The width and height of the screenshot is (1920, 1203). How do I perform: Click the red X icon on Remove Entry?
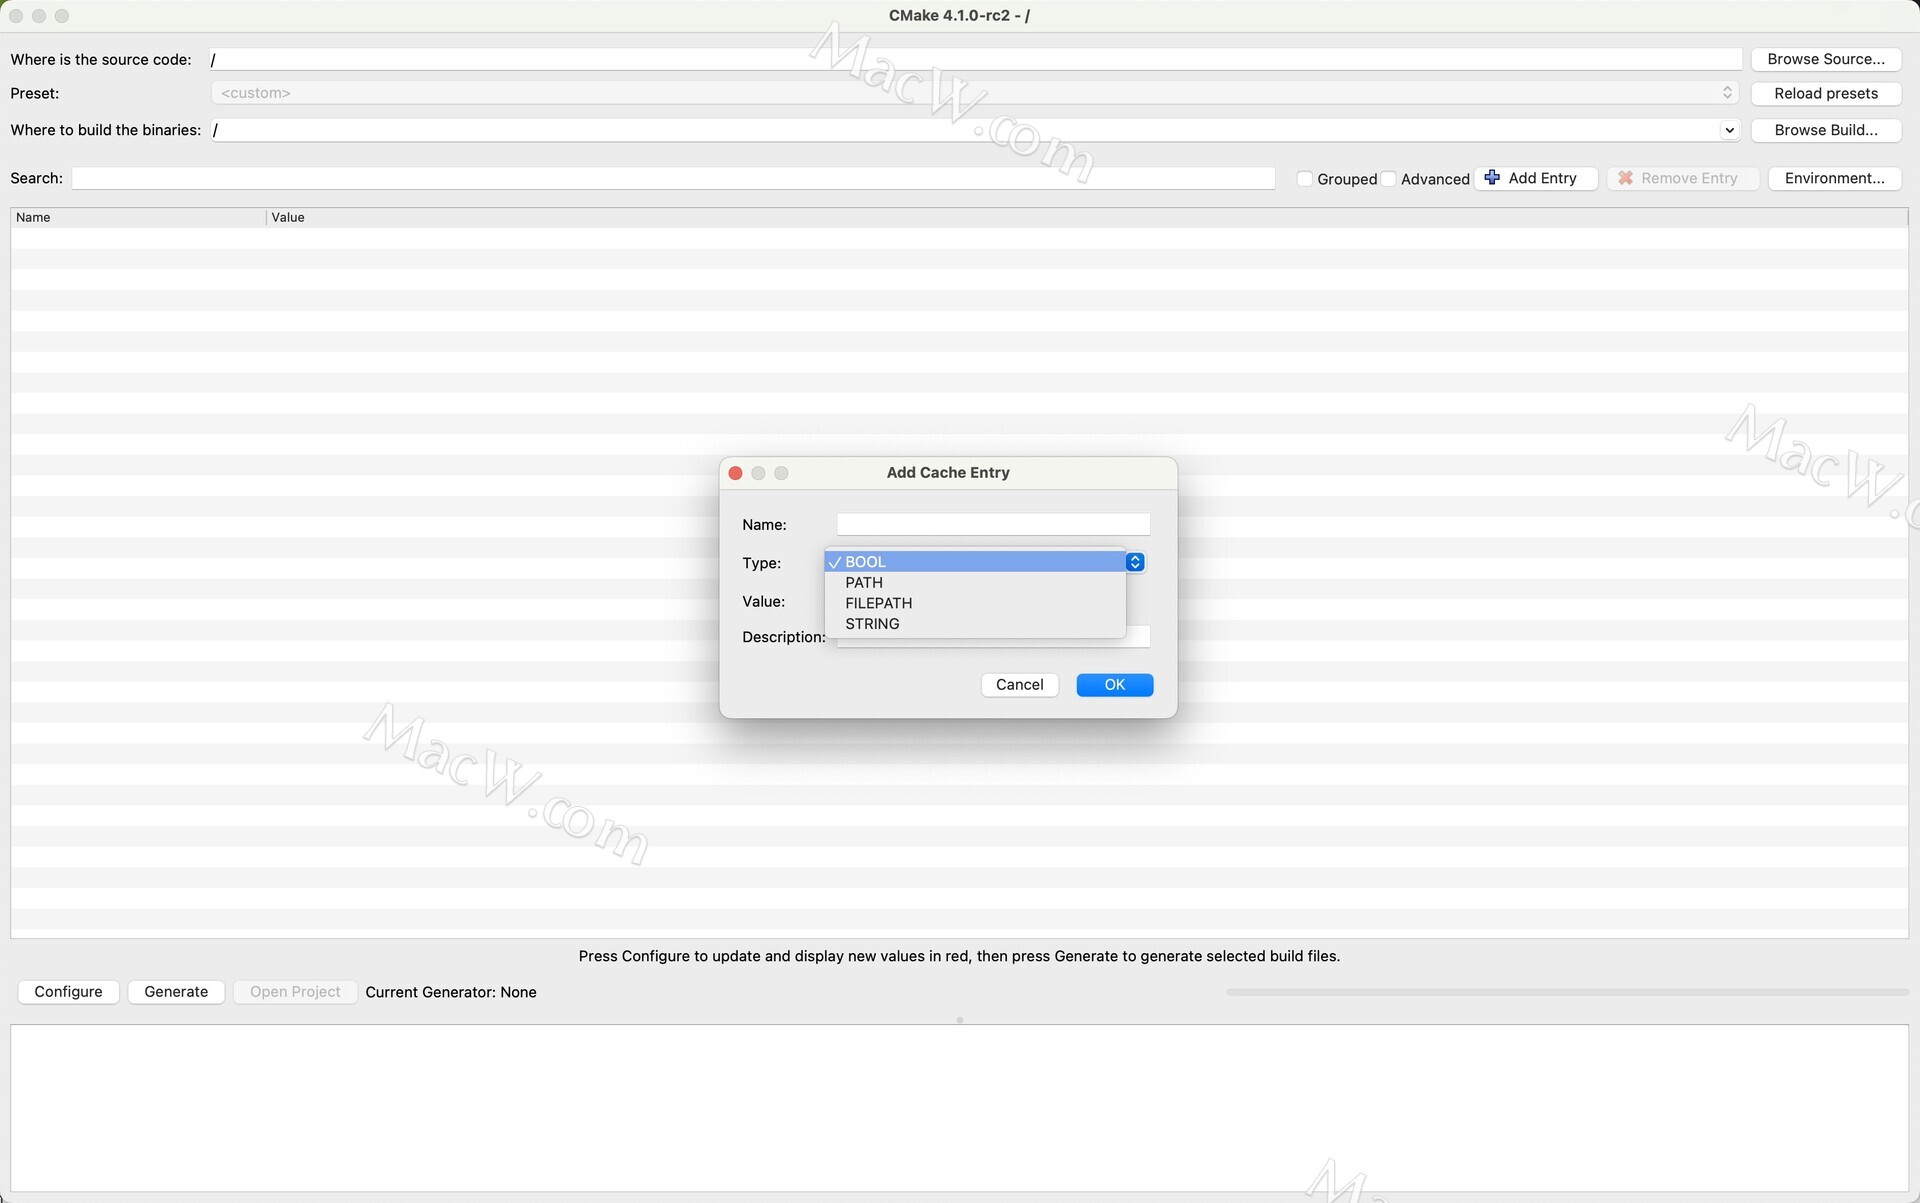pyautogui.click(x=1625, y=177)
